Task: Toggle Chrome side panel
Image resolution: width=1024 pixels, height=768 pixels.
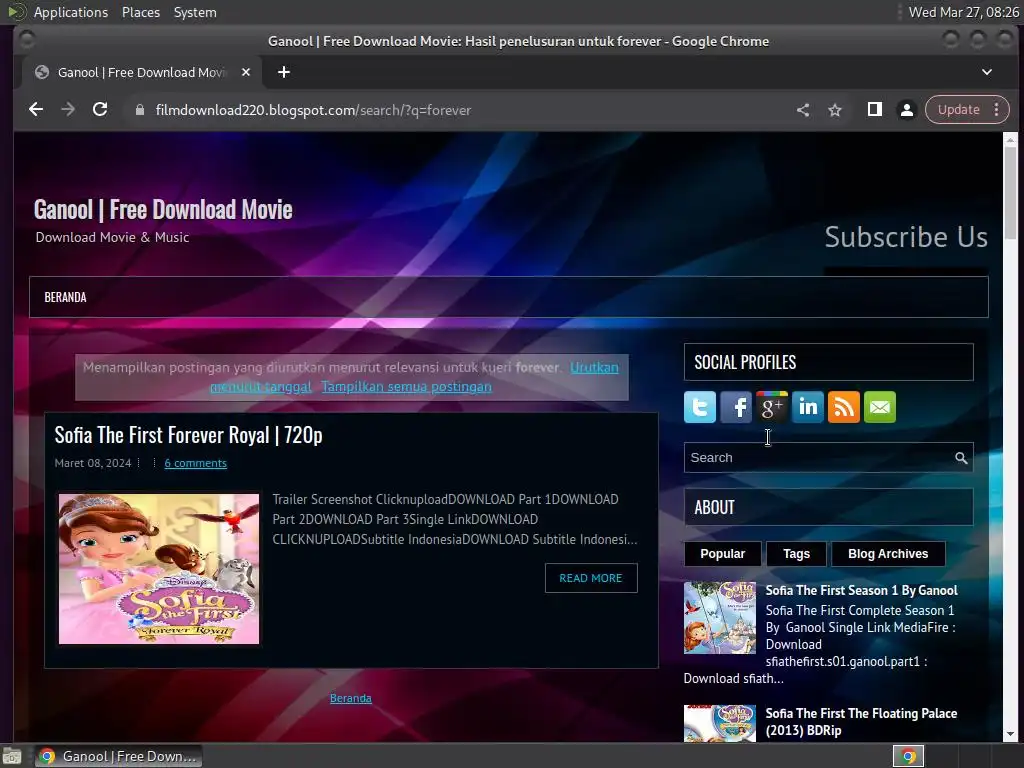Action: (x=874, y=110)
